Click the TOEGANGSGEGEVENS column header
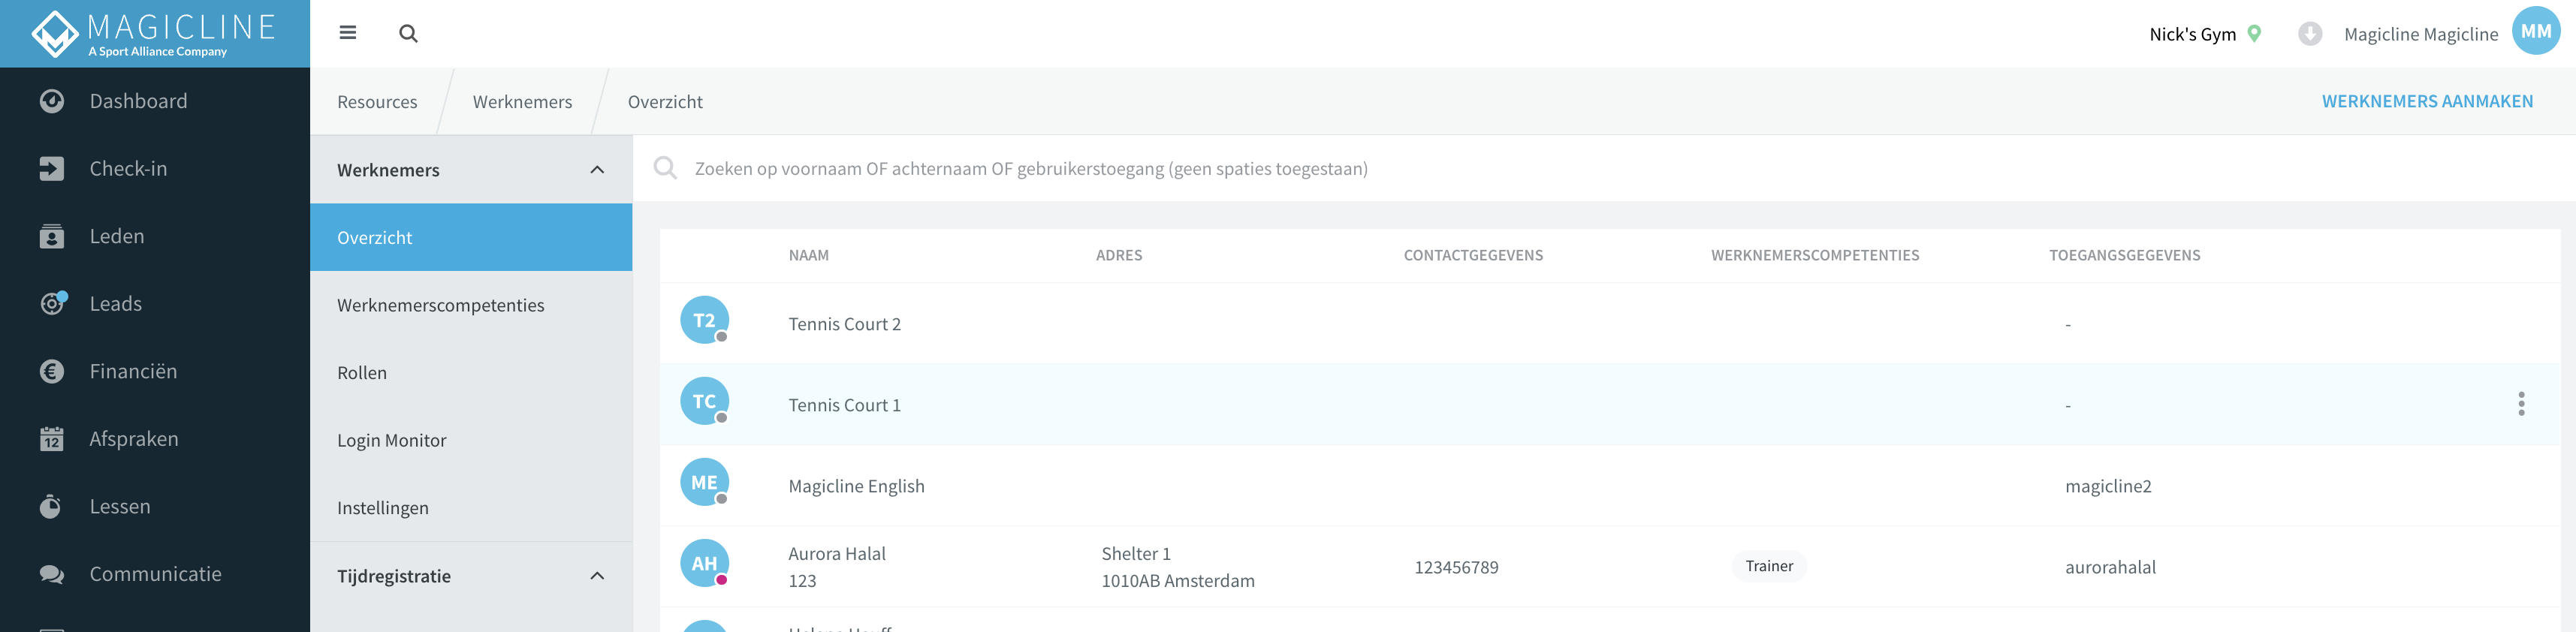This screenshot has width=2576, height=632. coord(2124,255)
